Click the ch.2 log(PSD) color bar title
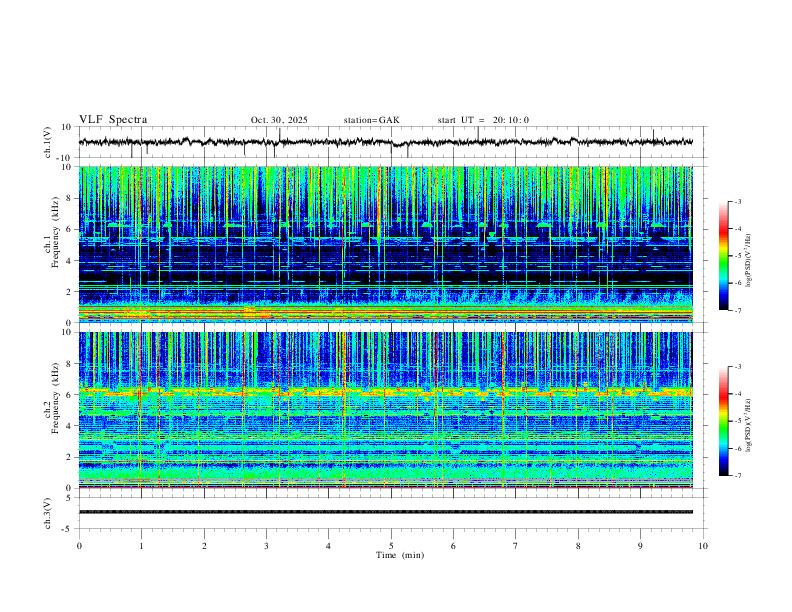This screenshot has width=792, height=612. coord(749,425)
